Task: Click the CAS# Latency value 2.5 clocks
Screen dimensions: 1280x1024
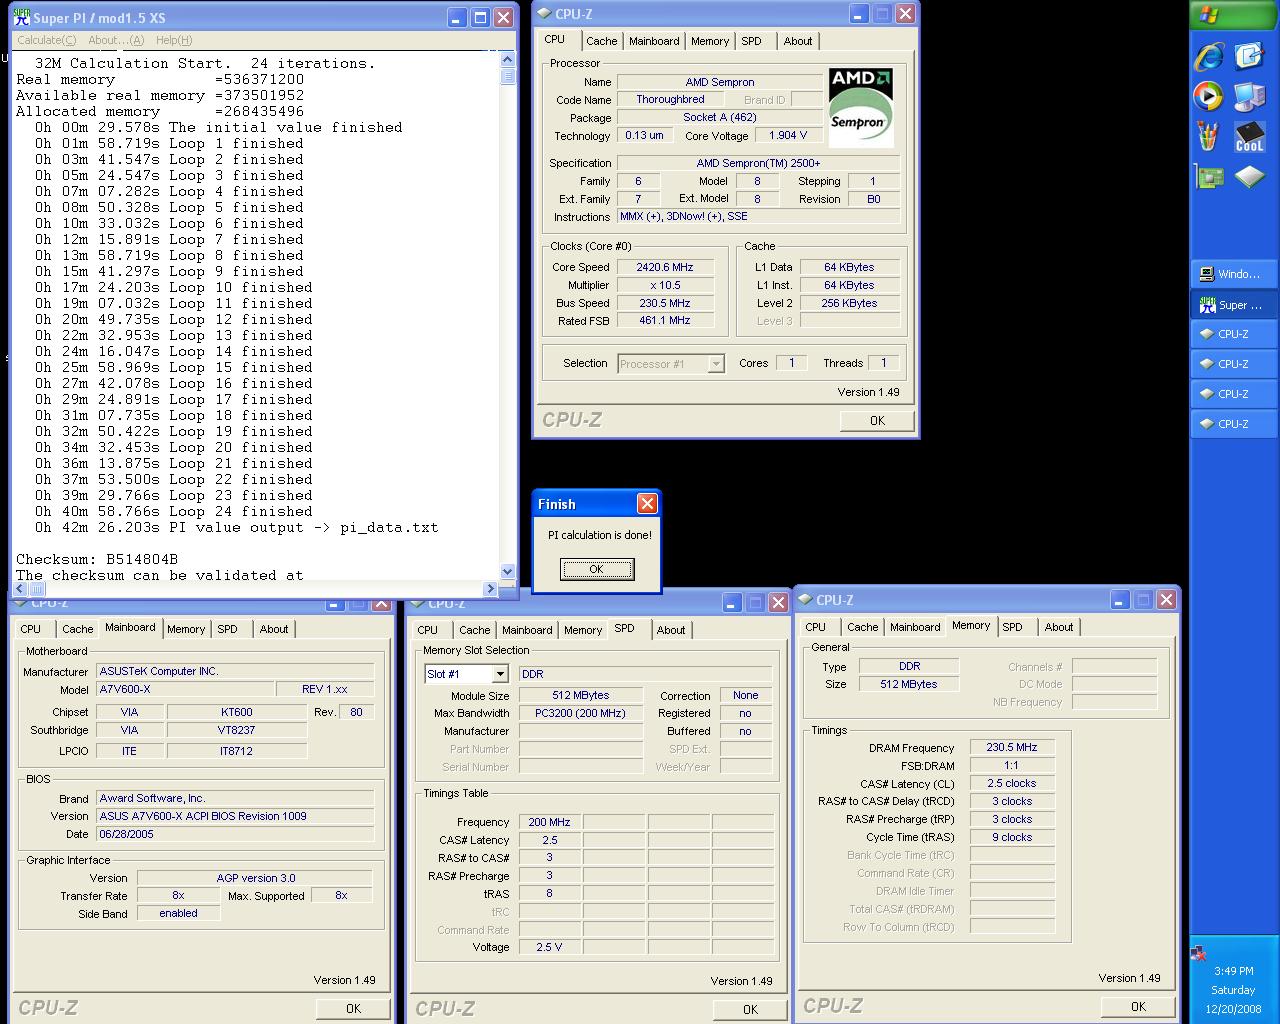Action: point(1011,783)
